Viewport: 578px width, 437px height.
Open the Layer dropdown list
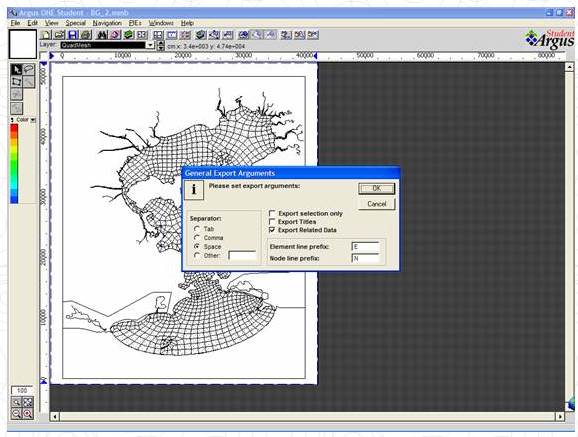click(150, 45)
